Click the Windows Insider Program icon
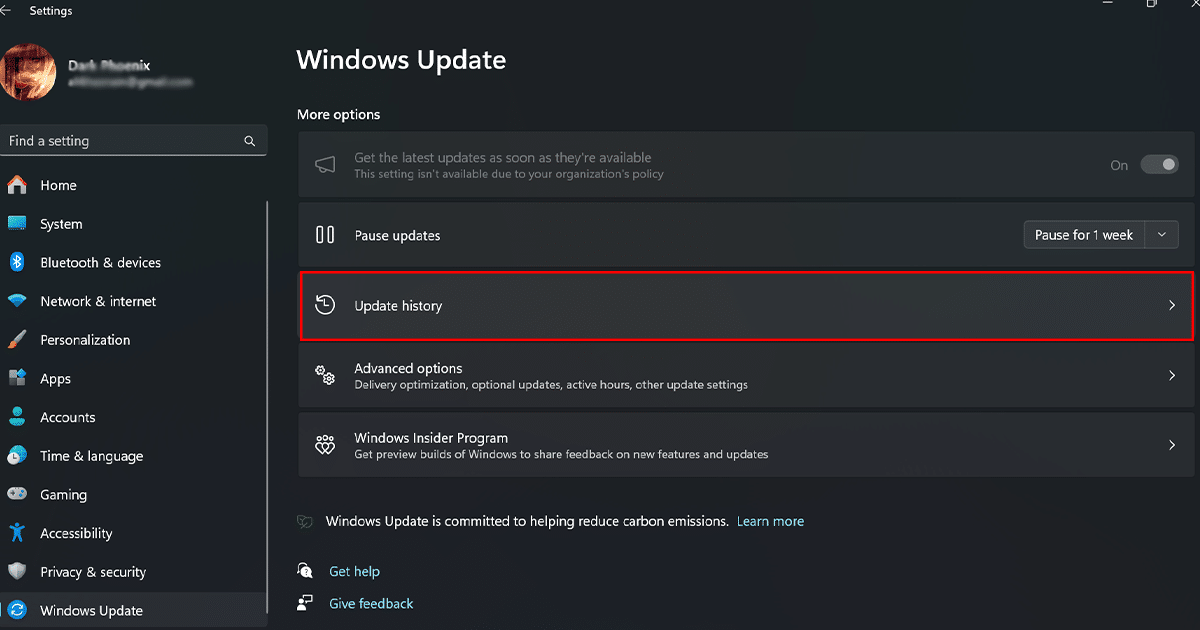The width and height of the screenshot is (1200, 630). coord(325,445)
